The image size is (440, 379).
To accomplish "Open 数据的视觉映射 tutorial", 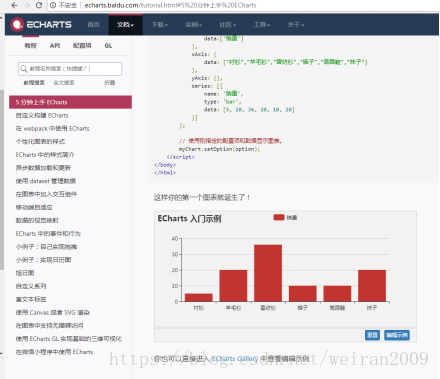I will coord(37,220).
